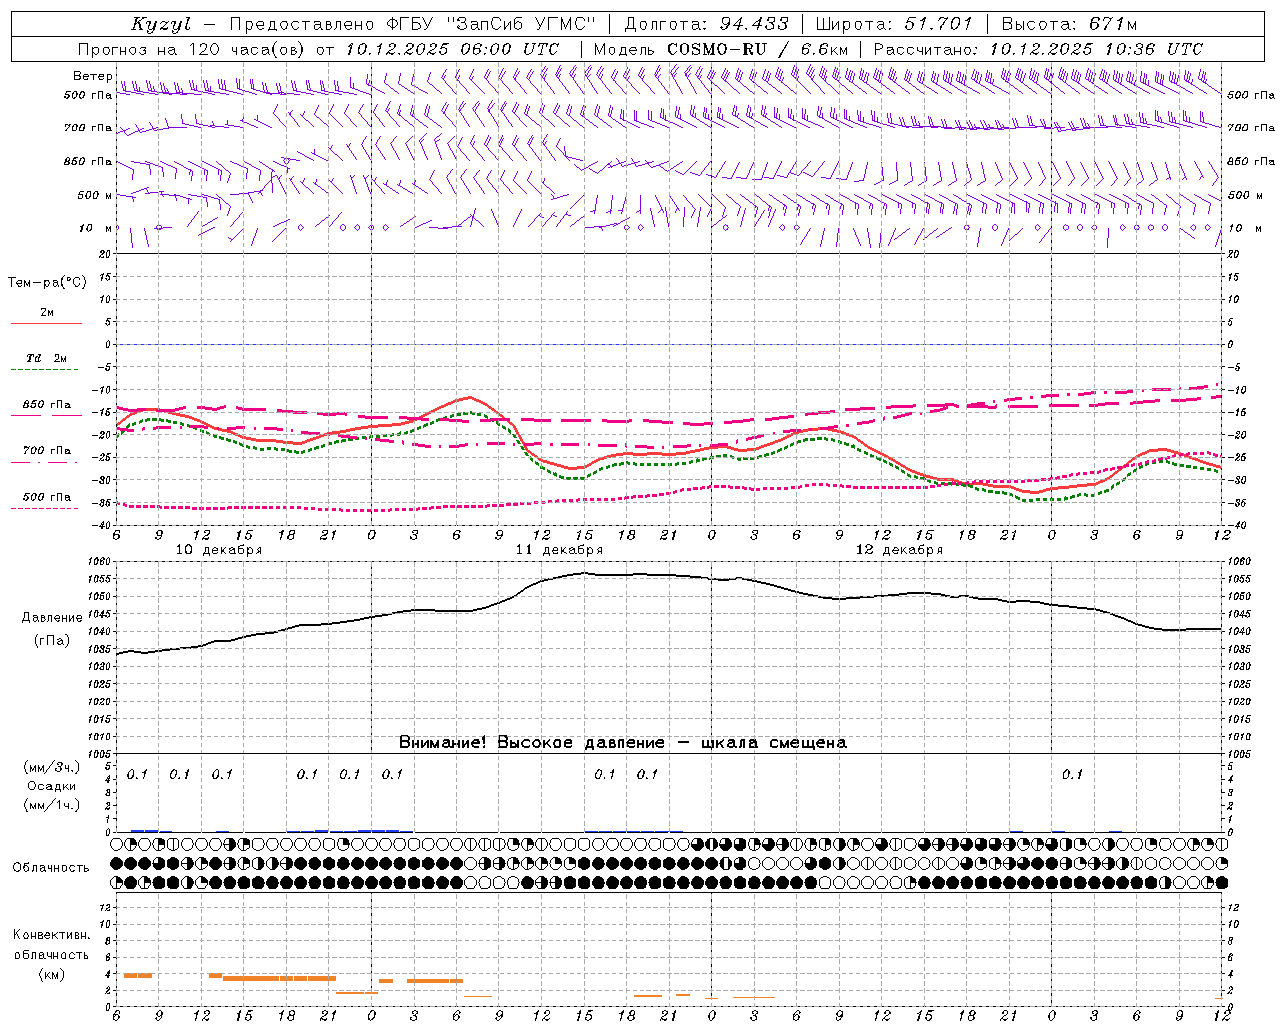The height and width of the screenshot is (1024, 1280).
Task: Click the Облачность cloud cover label
Action: click(51, 868)
